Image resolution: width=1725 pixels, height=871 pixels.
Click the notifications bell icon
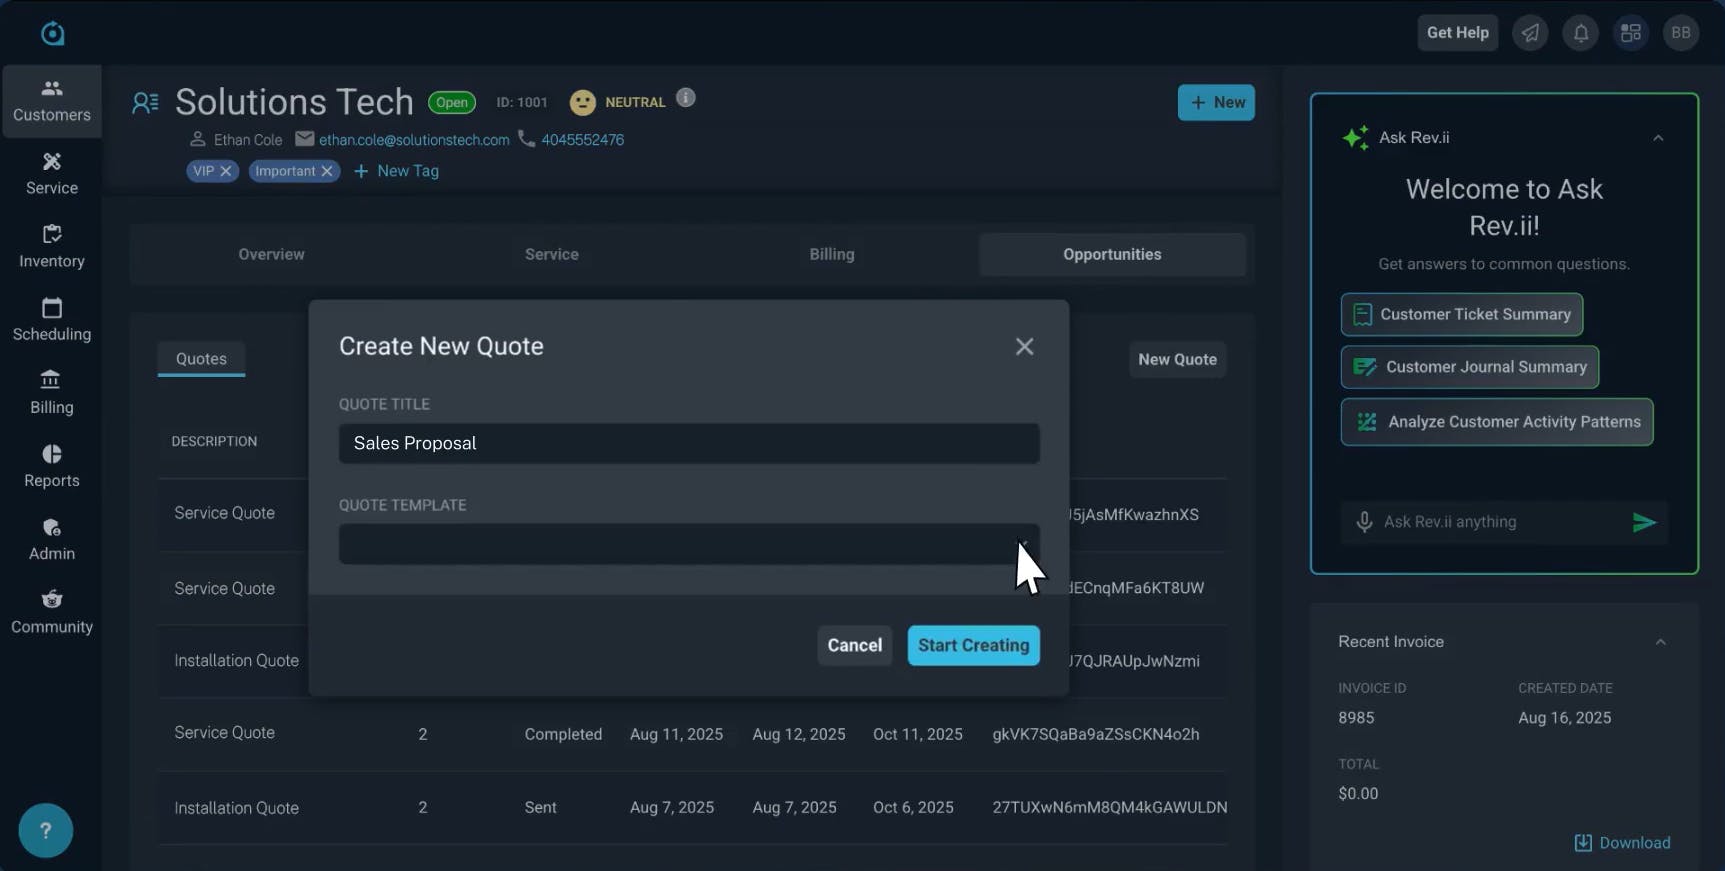(x=1580, y=33)
